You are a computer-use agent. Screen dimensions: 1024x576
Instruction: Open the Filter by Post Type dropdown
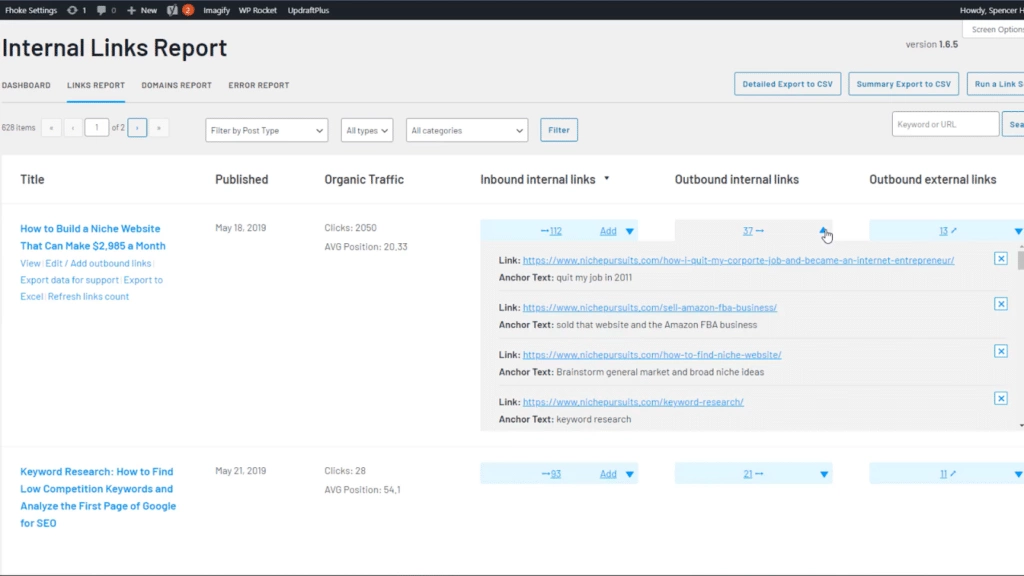(x=266, y=130)
